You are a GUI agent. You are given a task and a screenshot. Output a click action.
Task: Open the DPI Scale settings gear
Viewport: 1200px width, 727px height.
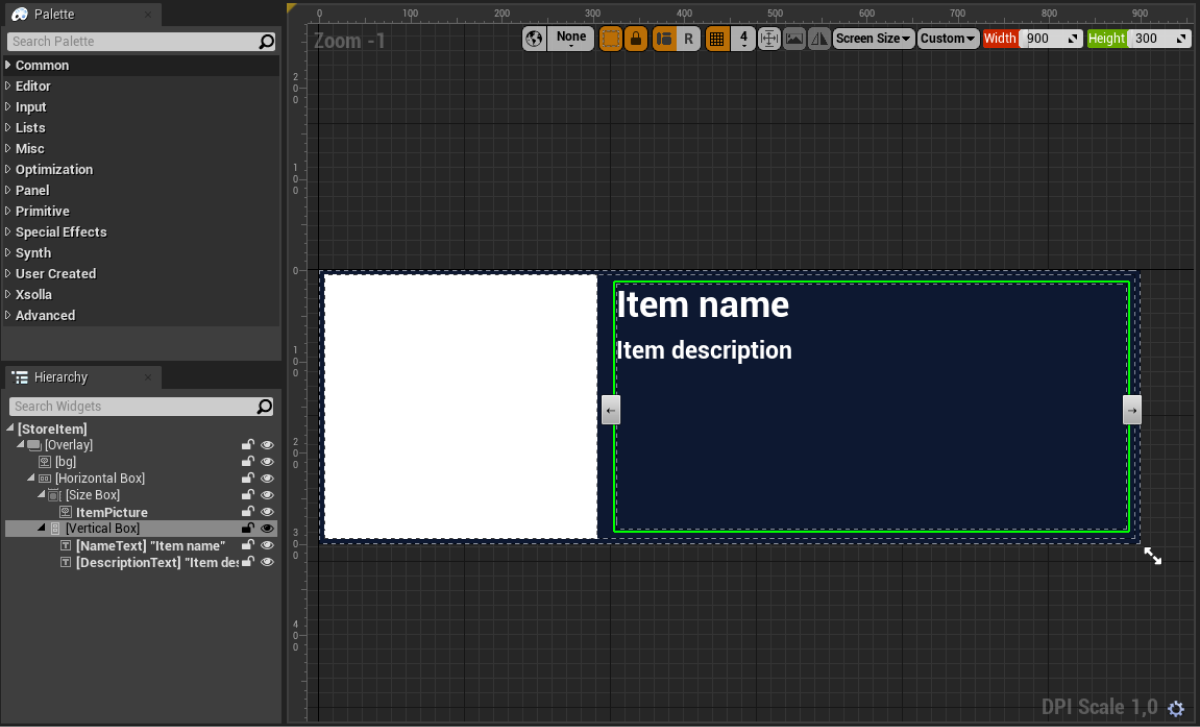1176,708
